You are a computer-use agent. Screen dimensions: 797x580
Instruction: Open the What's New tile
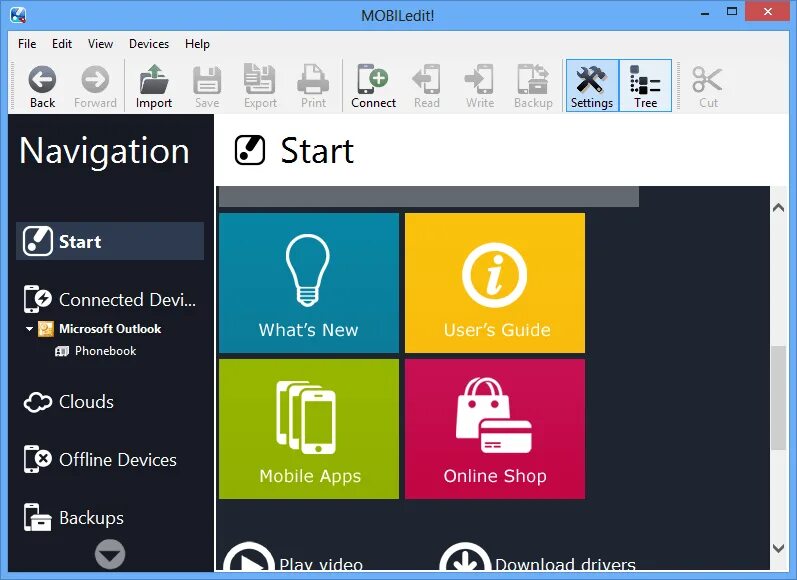(309, 283)
